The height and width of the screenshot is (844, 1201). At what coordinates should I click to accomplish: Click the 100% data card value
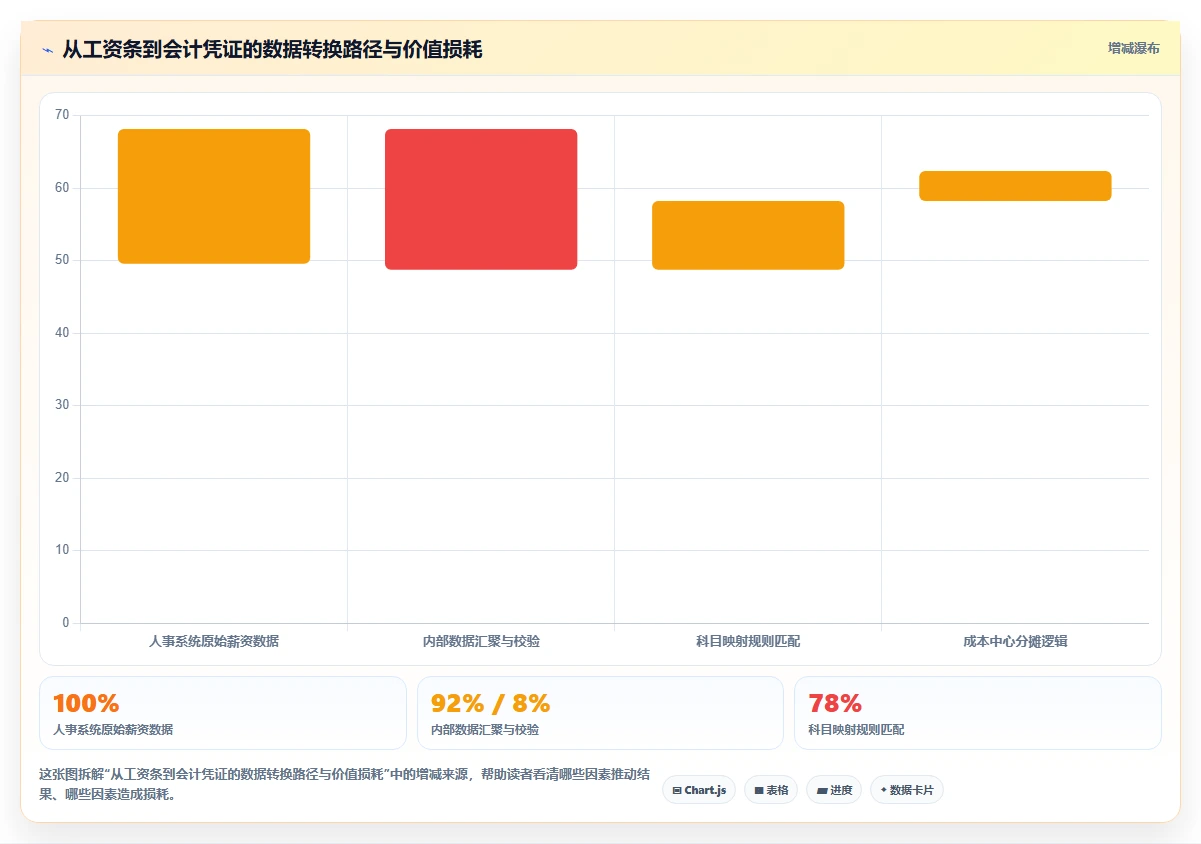tap(86, 703)
